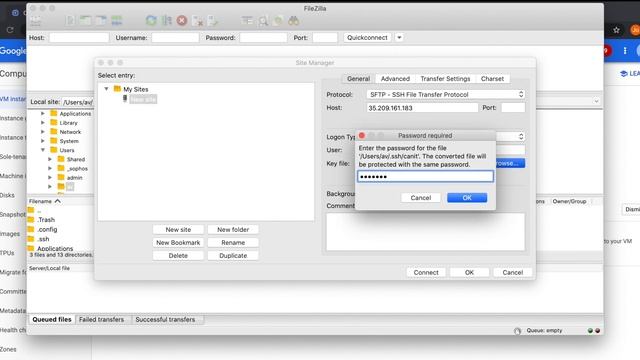Toggle the message log display icon
Viewport: 640px width, 360px height.
pos(70,20)
